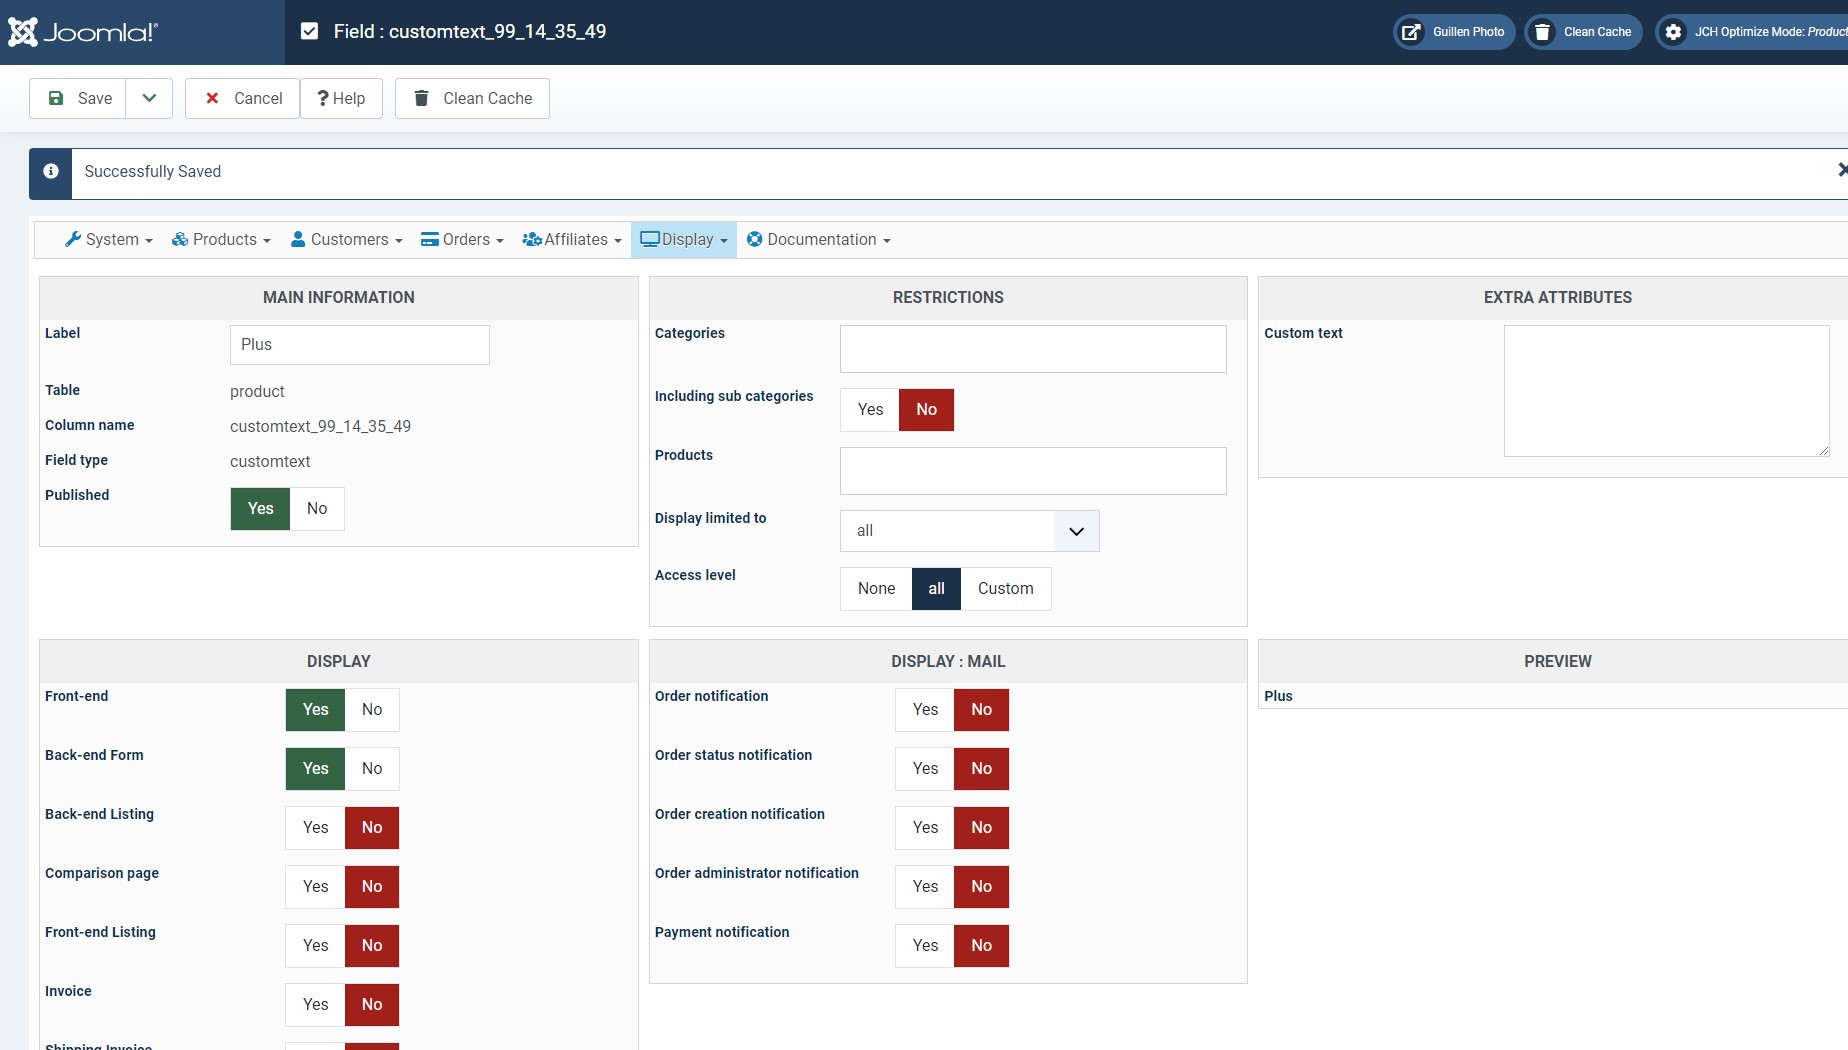Click the Help question mark icon

[323, 98]
